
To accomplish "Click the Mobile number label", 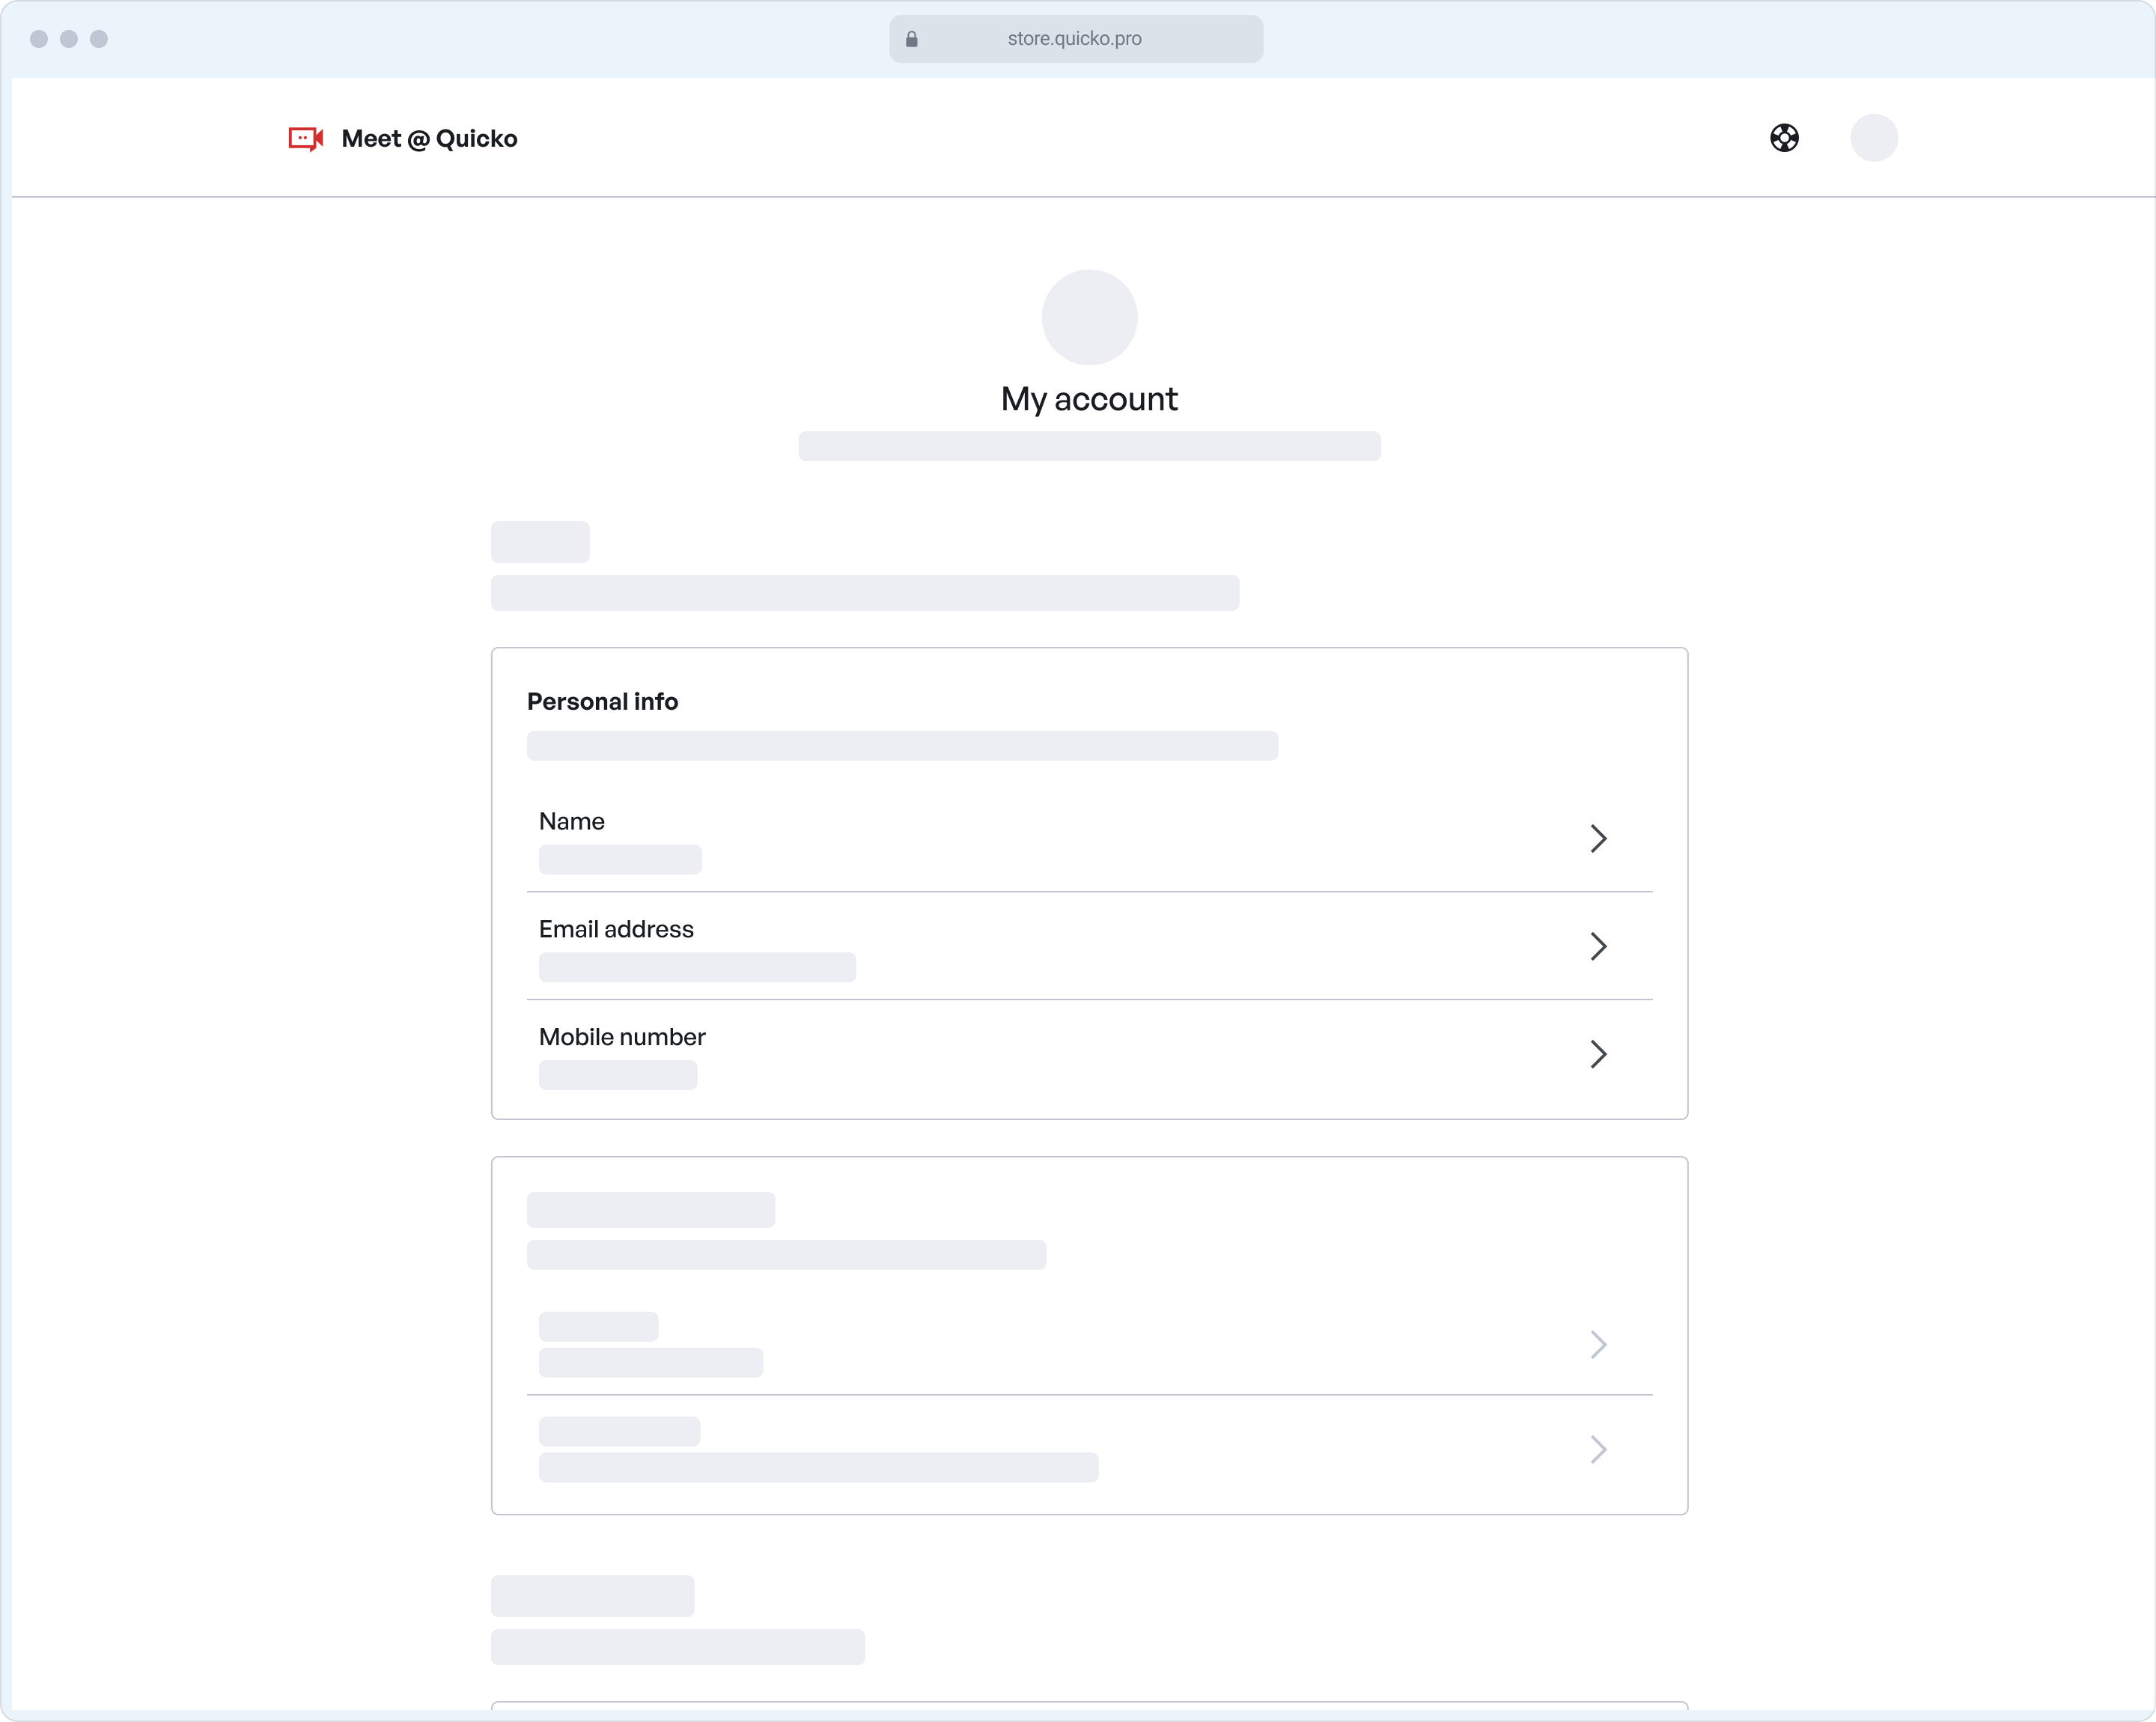I will pos(622,1037).
